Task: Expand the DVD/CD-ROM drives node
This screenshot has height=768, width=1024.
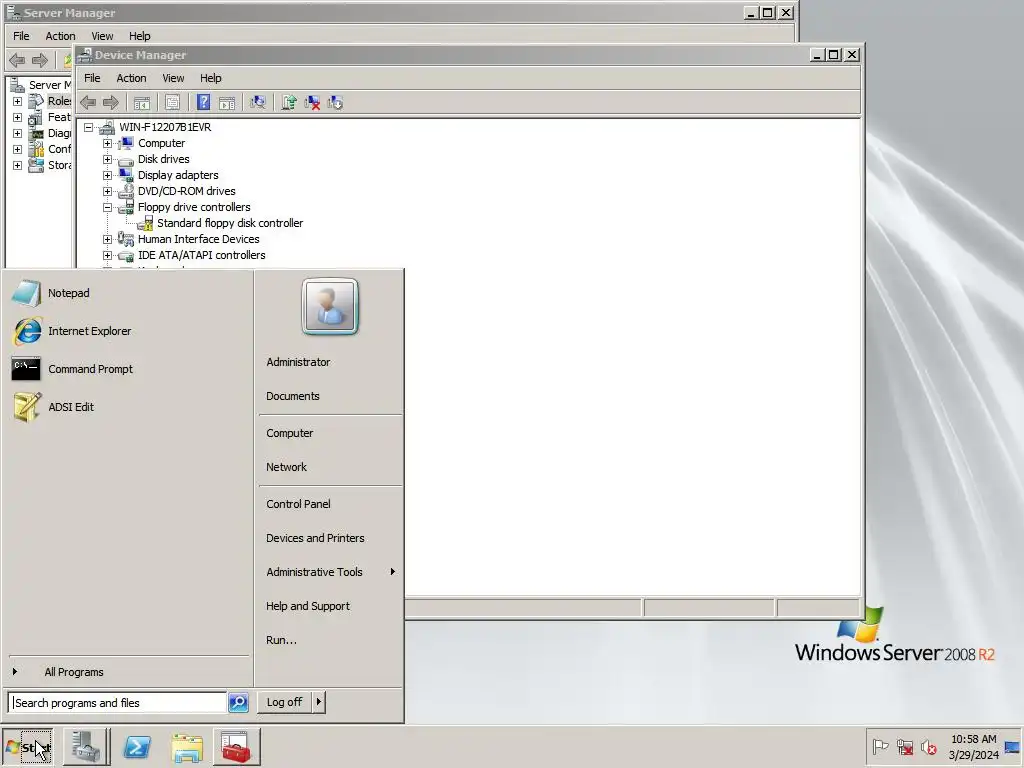Action: pos(107,191)
